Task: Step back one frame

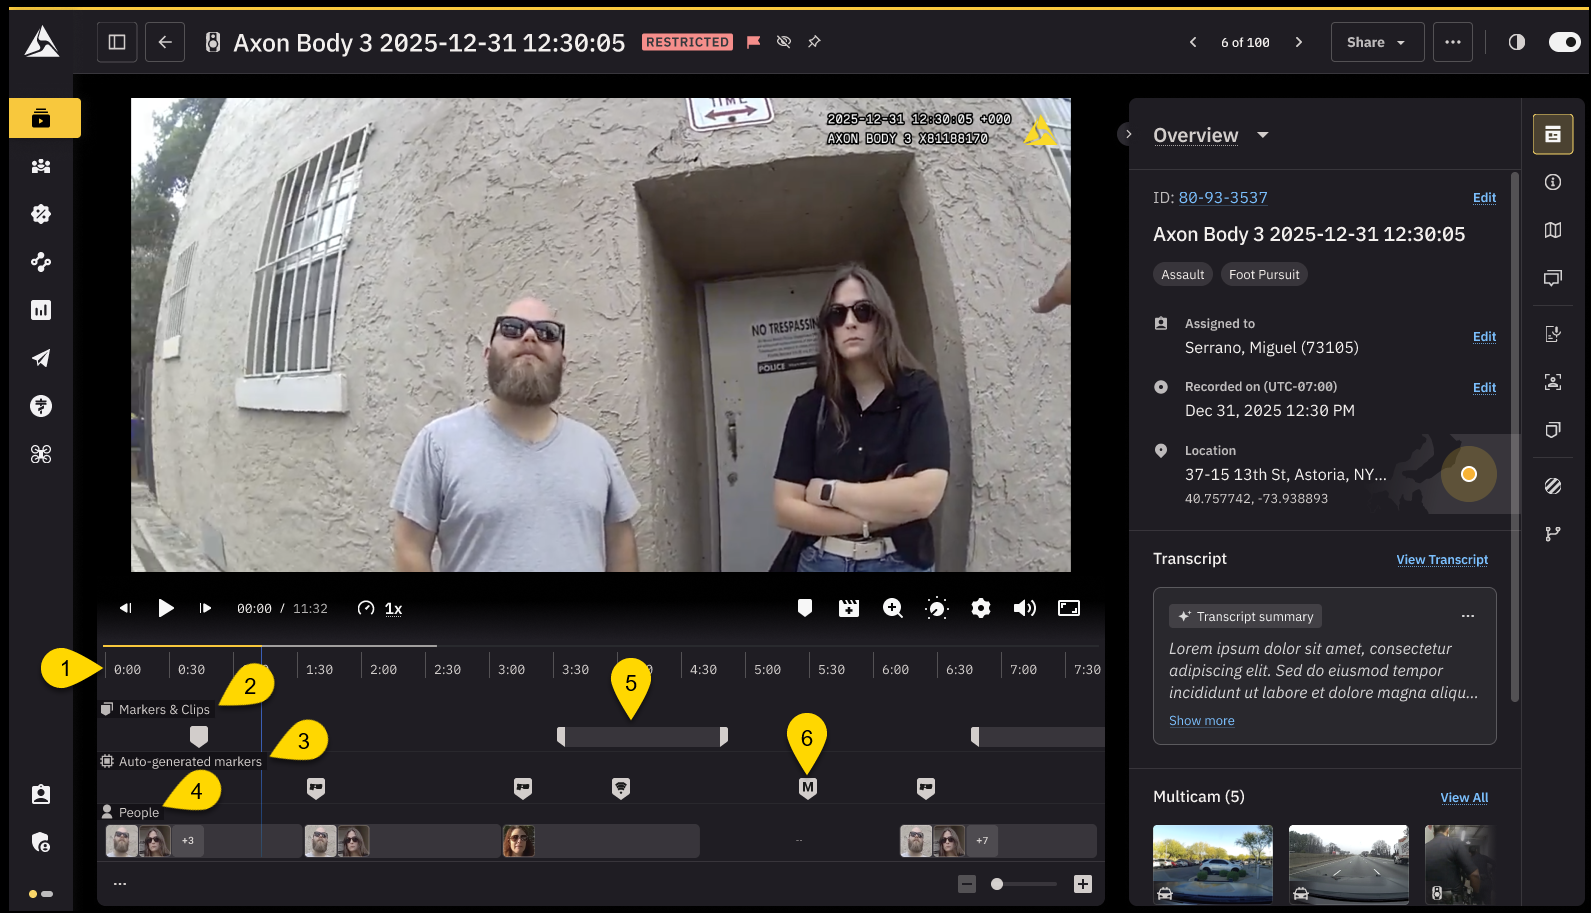Action: click(126, 608)
